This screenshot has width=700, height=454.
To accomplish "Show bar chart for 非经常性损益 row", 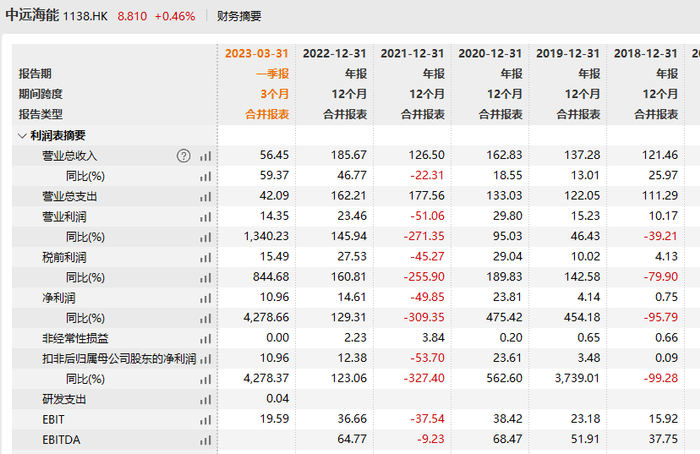I will click(205, 339).
